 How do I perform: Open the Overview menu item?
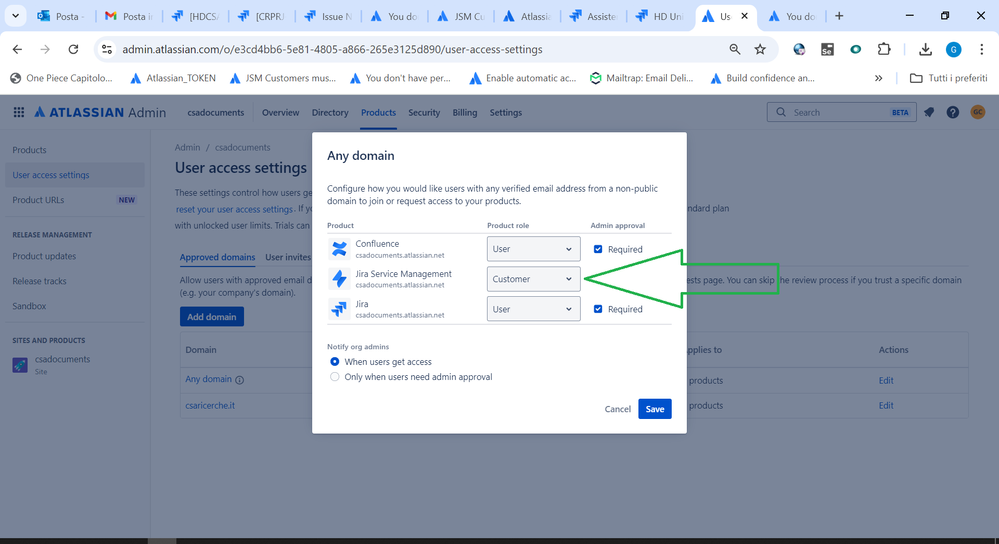[280, 112]
